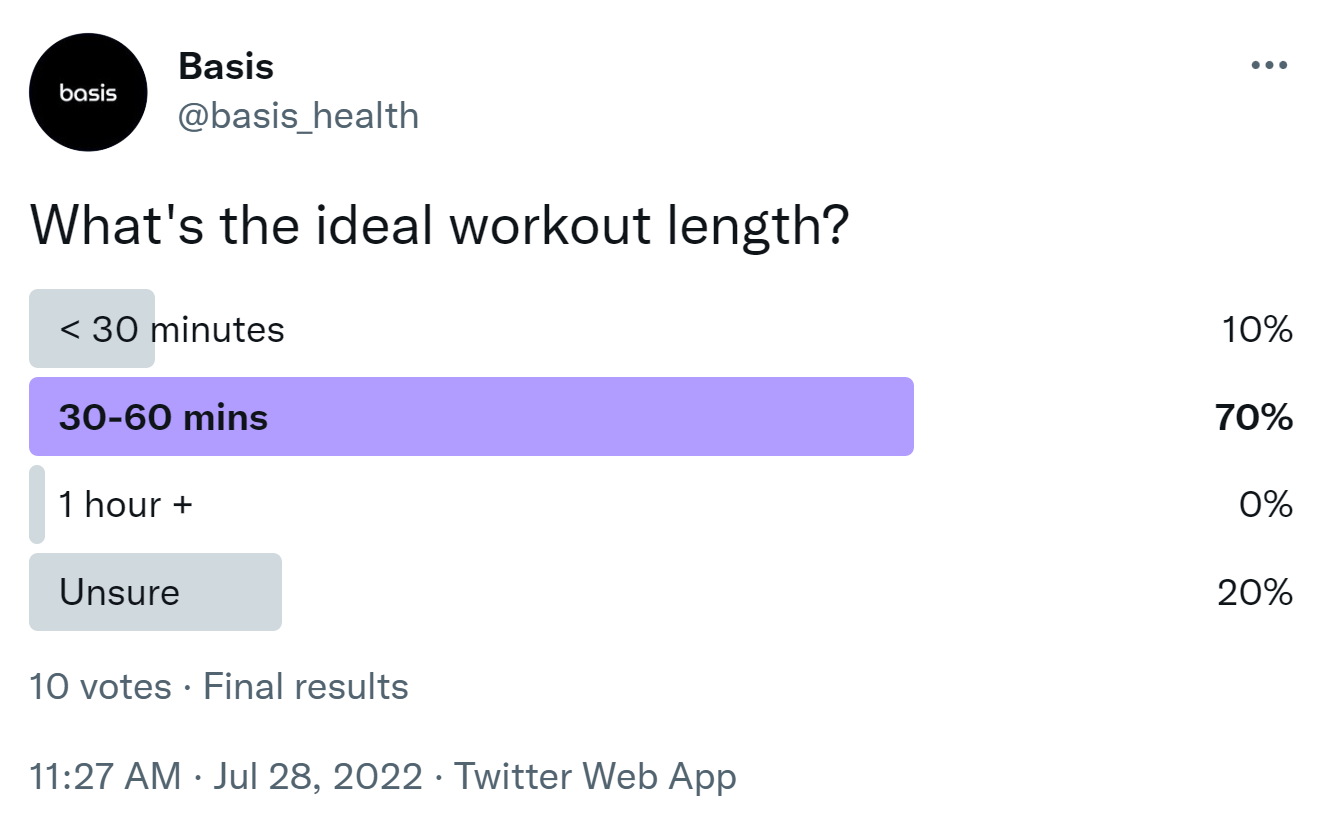The height and width of the screenshot is (831, 1329).
Task: Click the '30-60 mins' option label text
Action: 163,417
